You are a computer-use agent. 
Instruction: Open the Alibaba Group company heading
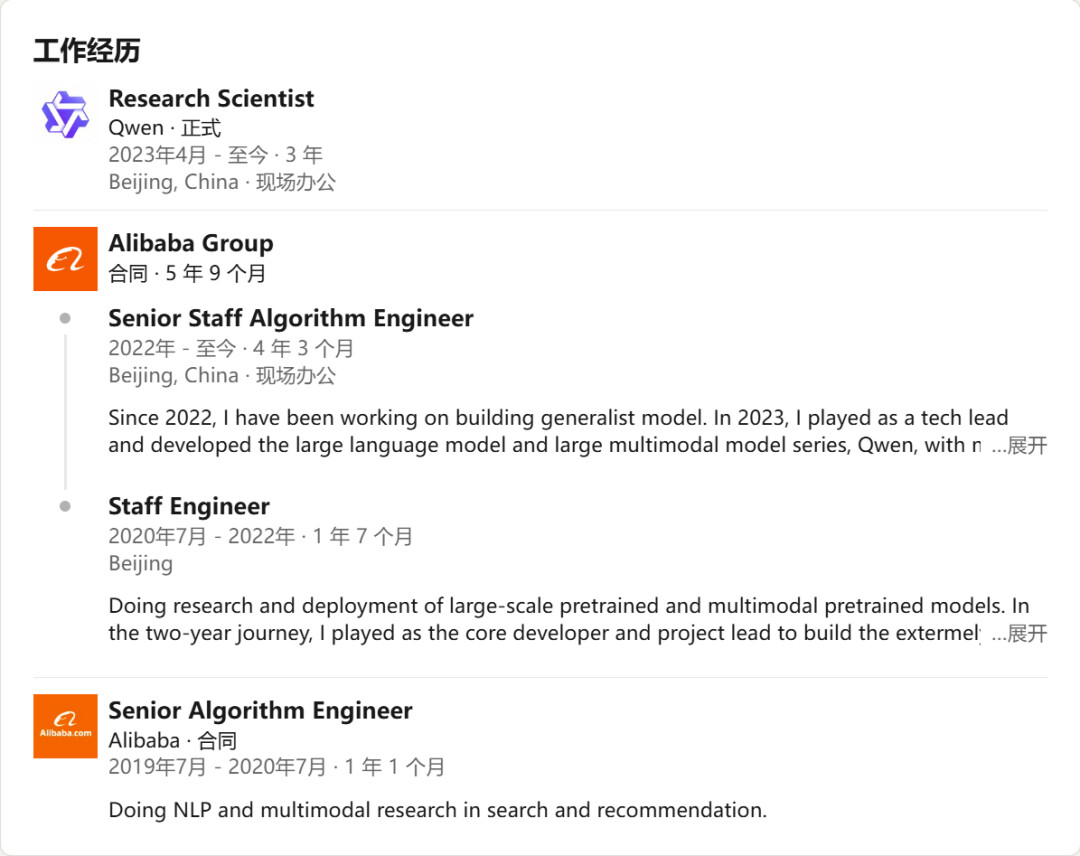pos(190,244)
